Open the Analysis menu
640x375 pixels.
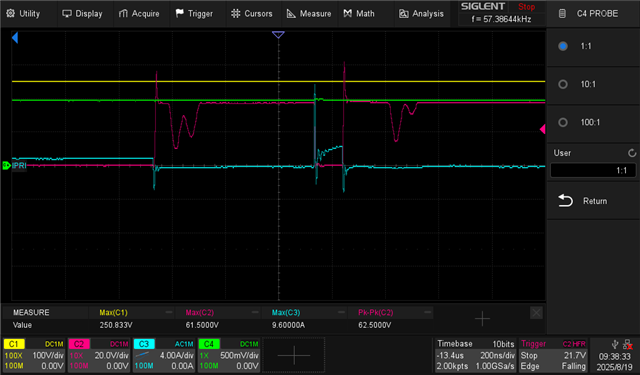pos(421,13)
